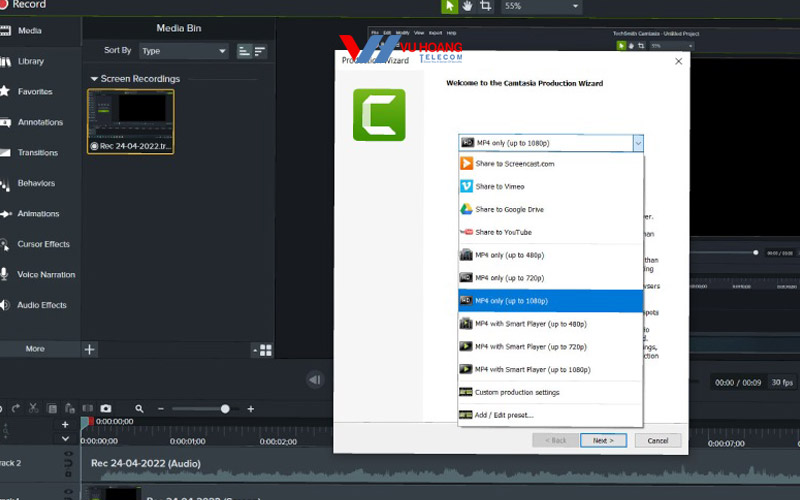The image size is (800, 500).
Task: Open the Media tab
Action: tap(30, 31)
